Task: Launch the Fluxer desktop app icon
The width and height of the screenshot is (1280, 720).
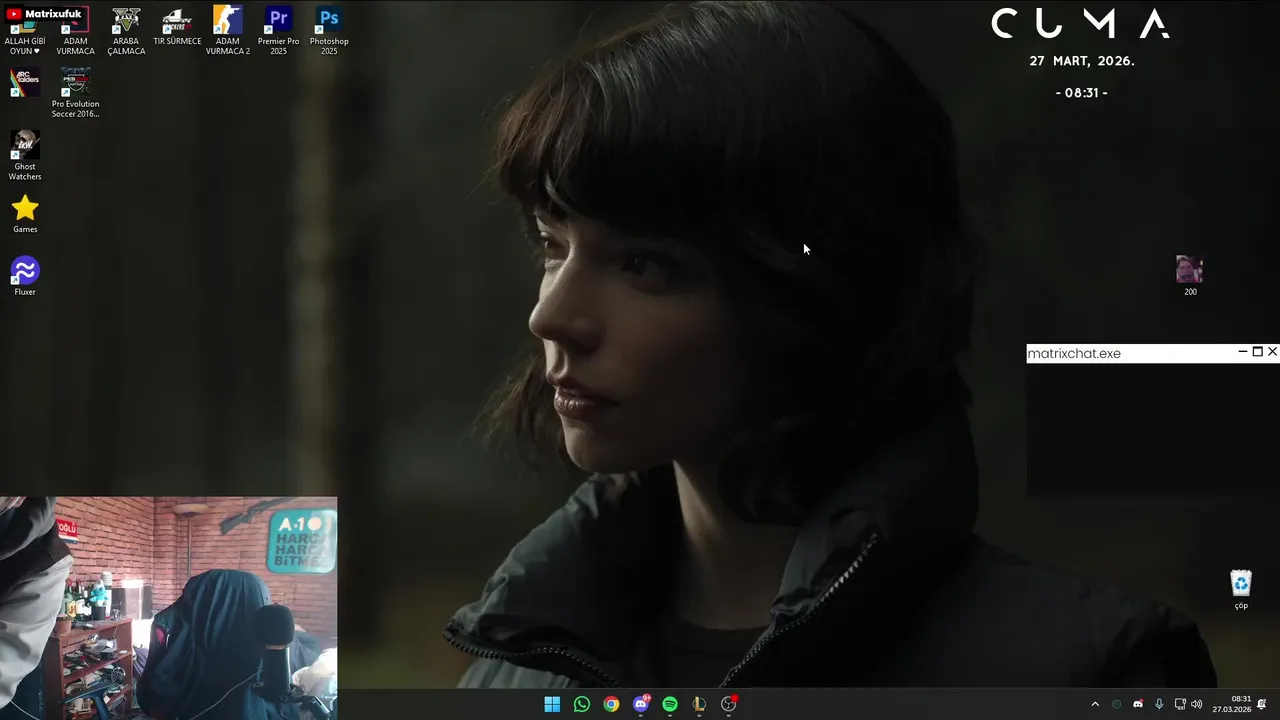Action: [x=25, y=277]
